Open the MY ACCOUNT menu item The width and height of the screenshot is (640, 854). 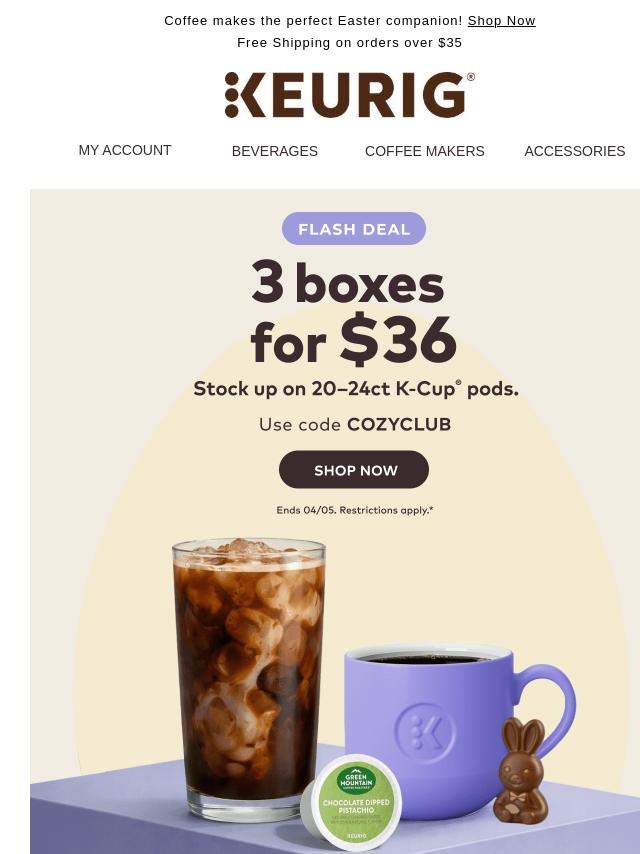tap(125, 150)
